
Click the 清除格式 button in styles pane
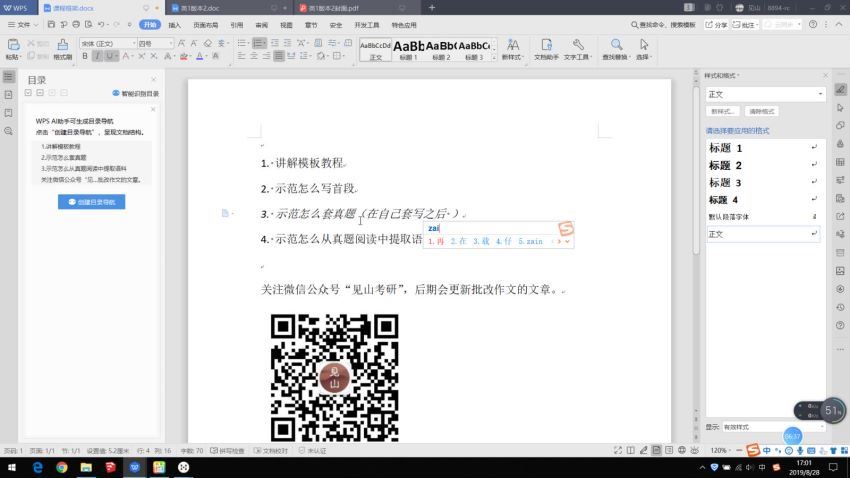point(762,111)
